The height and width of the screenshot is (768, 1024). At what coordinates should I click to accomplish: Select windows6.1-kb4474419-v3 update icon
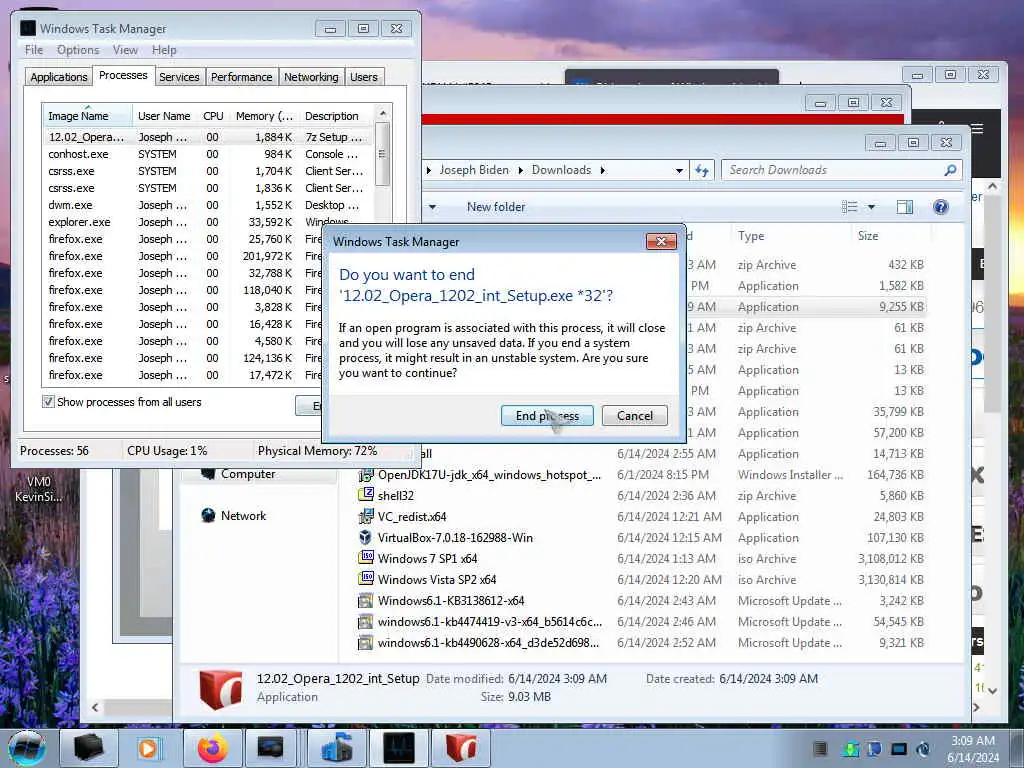(366, 622)
